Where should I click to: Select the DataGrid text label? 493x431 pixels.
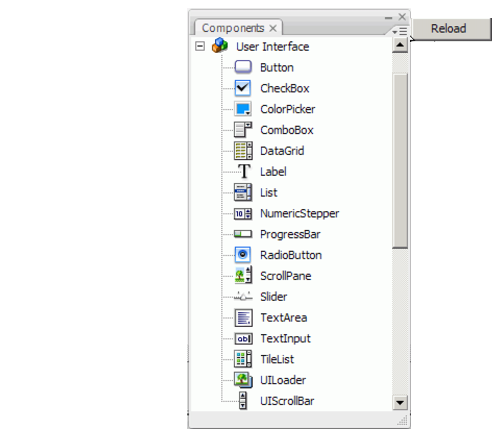282,151
